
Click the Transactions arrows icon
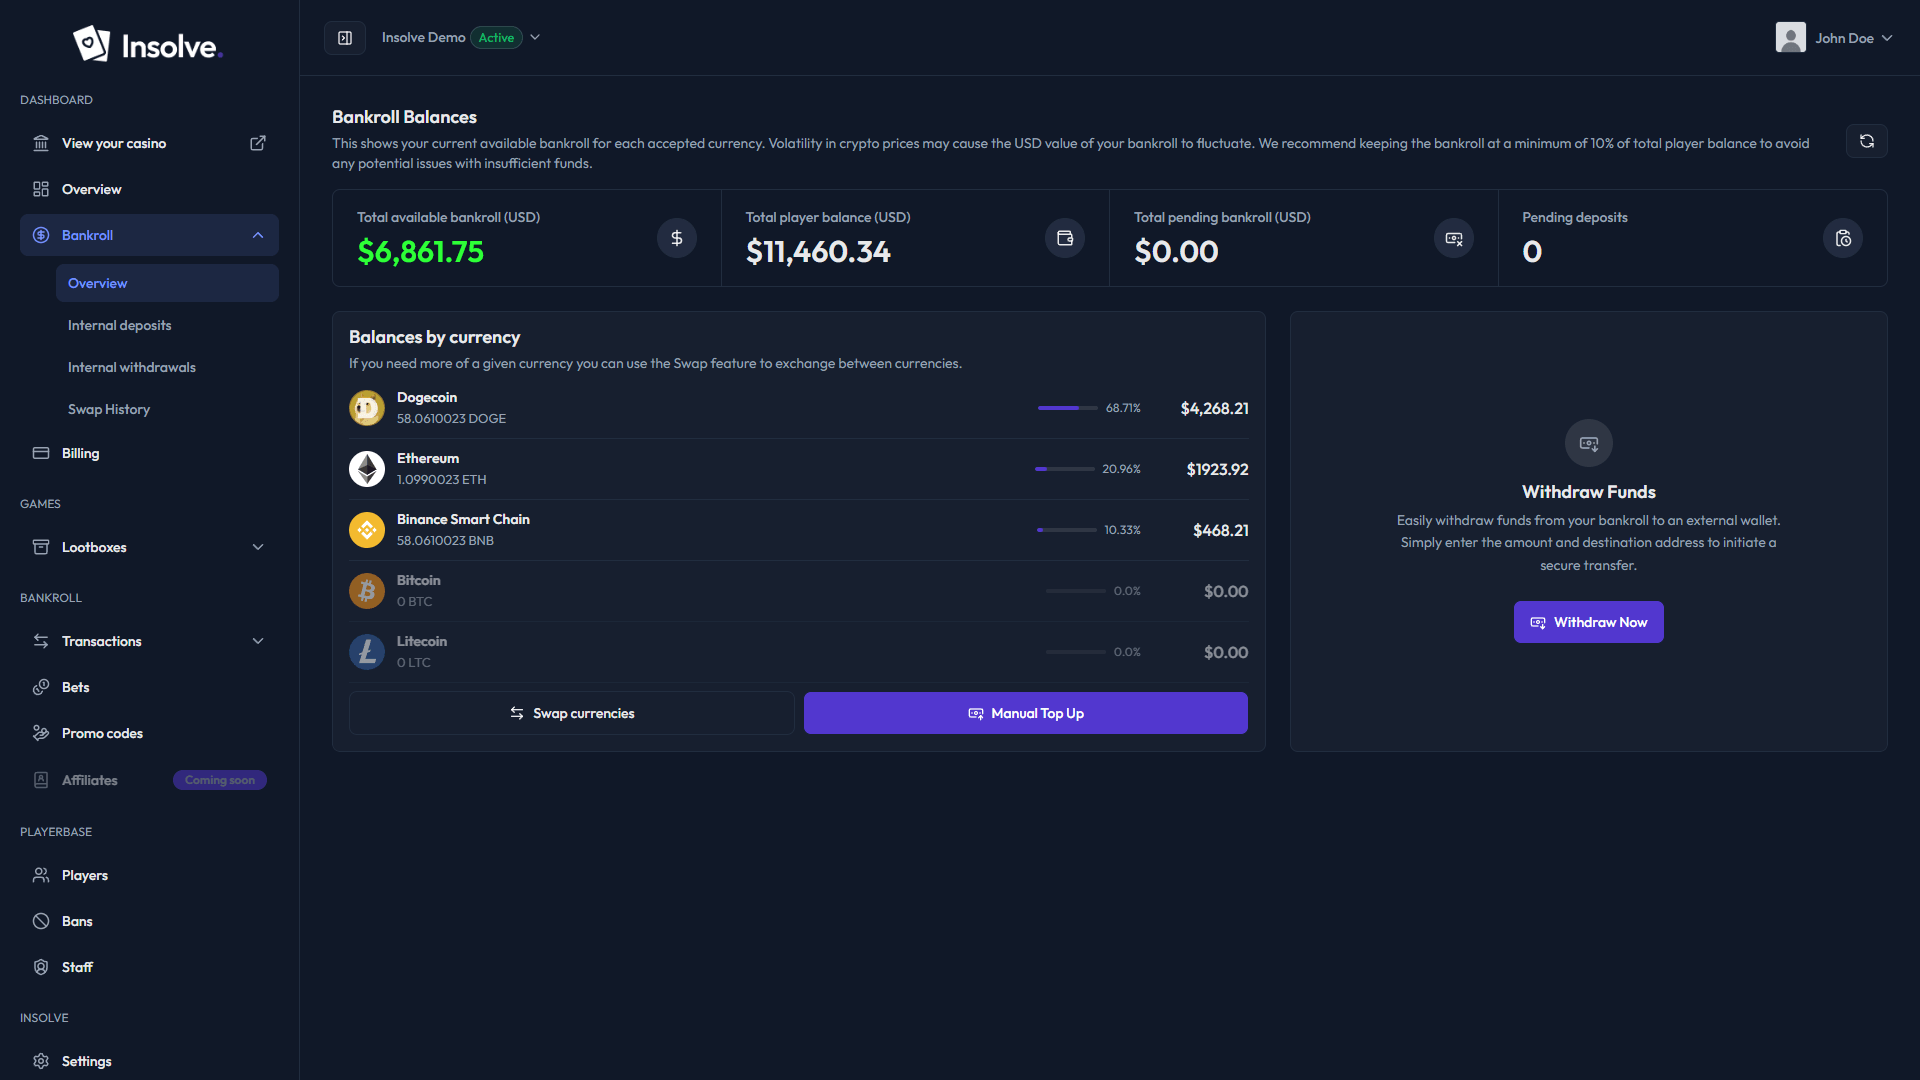point(41,641)
